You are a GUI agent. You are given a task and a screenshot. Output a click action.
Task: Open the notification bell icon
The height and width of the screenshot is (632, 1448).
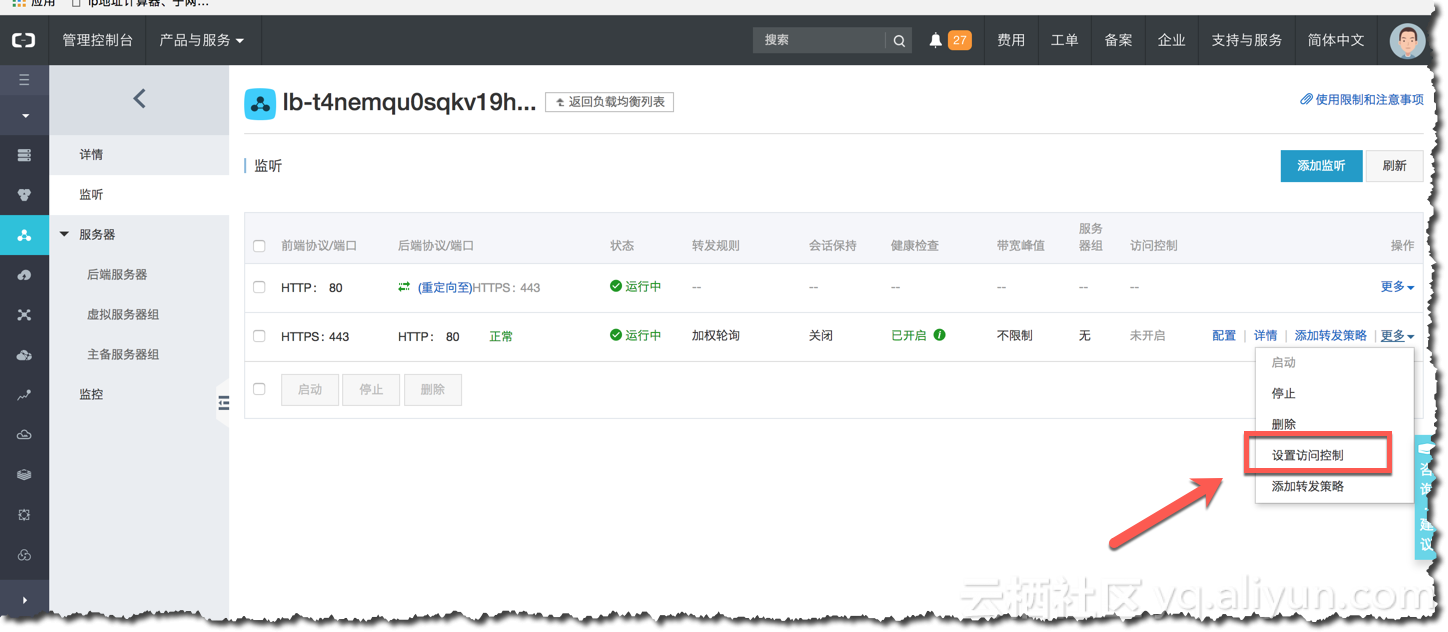tap(936, 41)
